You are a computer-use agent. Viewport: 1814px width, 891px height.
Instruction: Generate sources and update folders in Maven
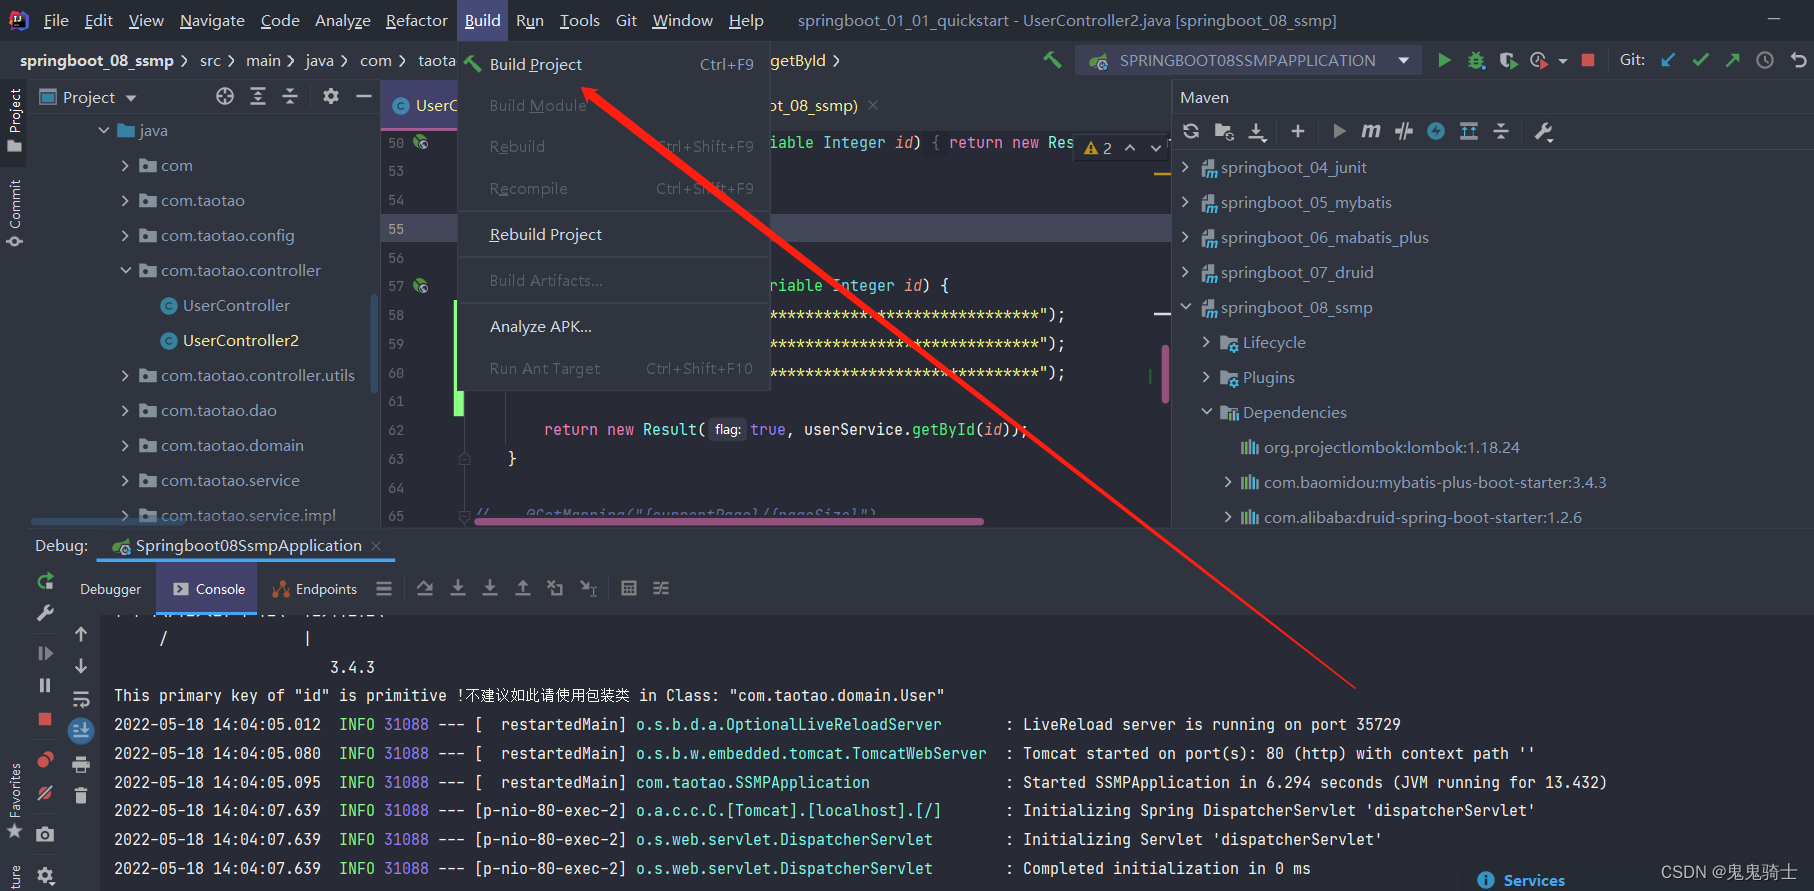coord(1224,131)
